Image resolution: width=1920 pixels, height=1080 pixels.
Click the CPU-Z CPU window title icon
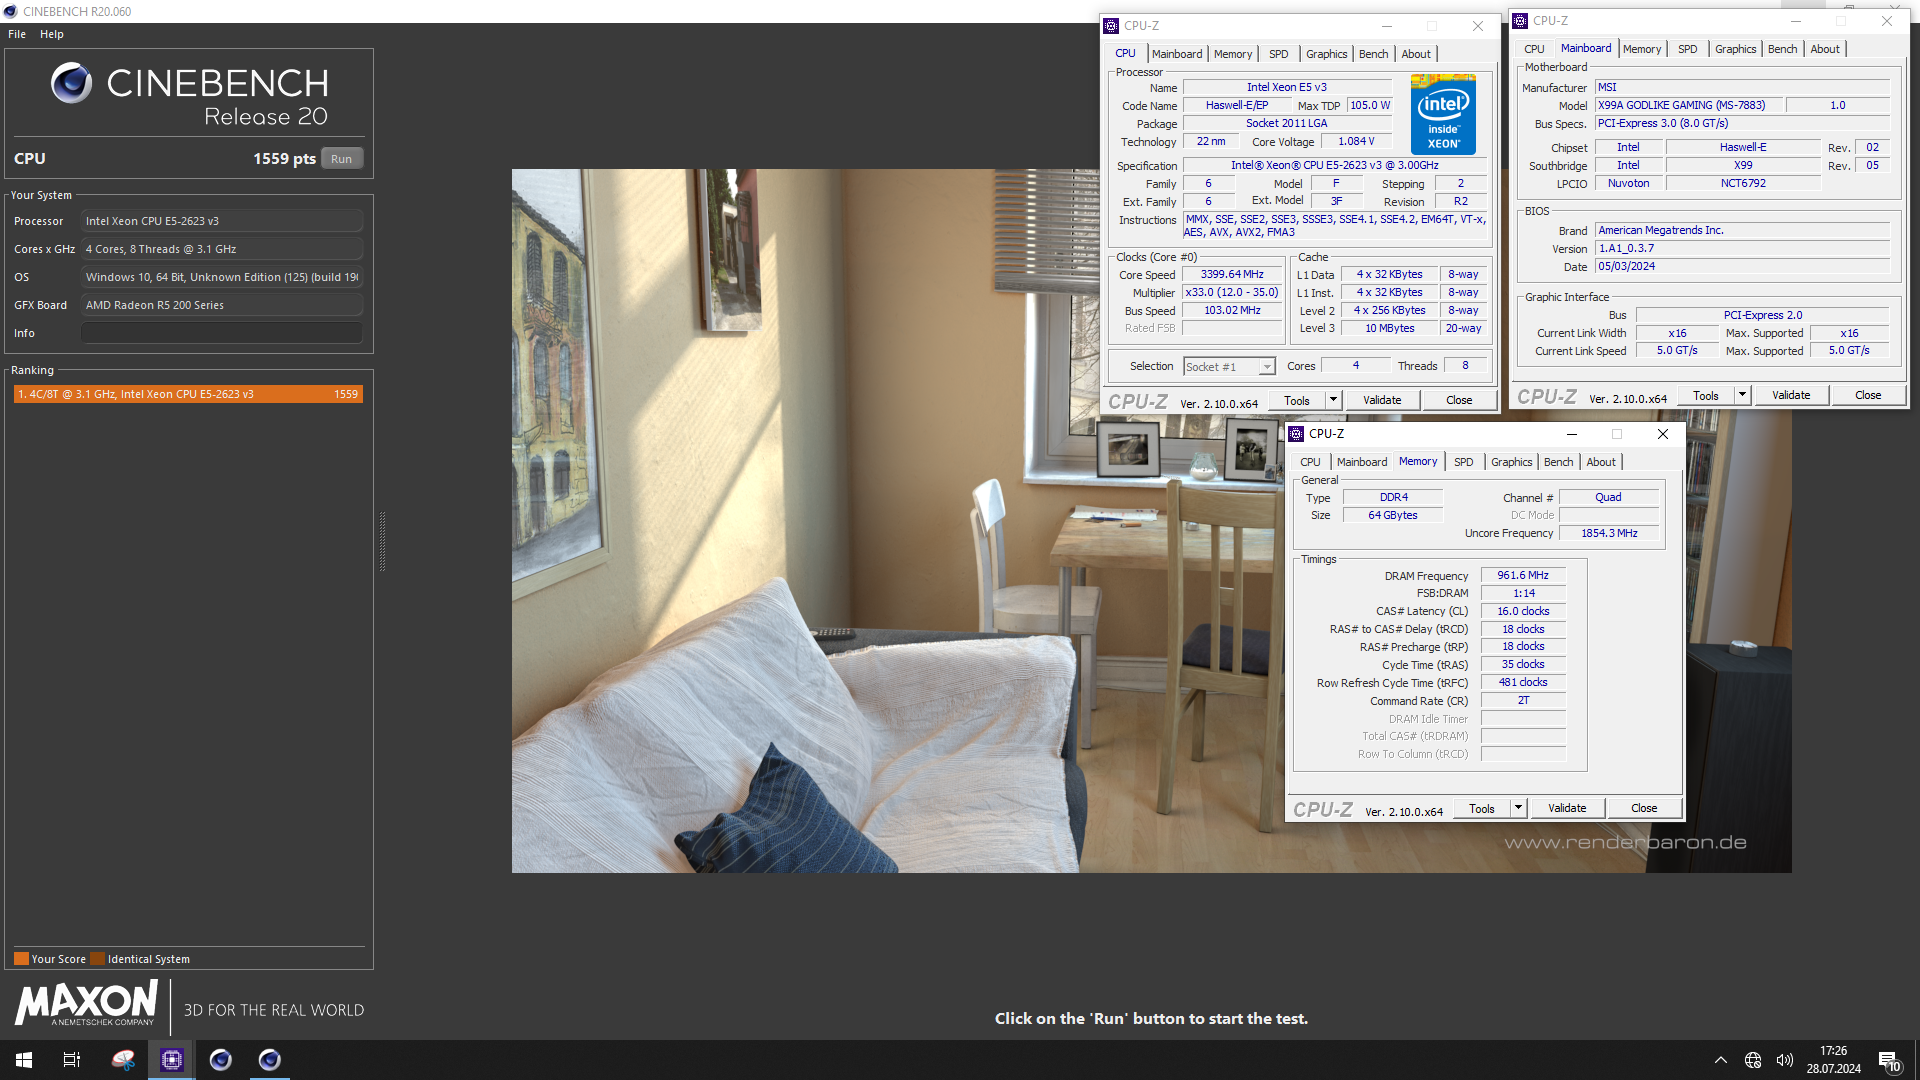tap(1111, 26)
